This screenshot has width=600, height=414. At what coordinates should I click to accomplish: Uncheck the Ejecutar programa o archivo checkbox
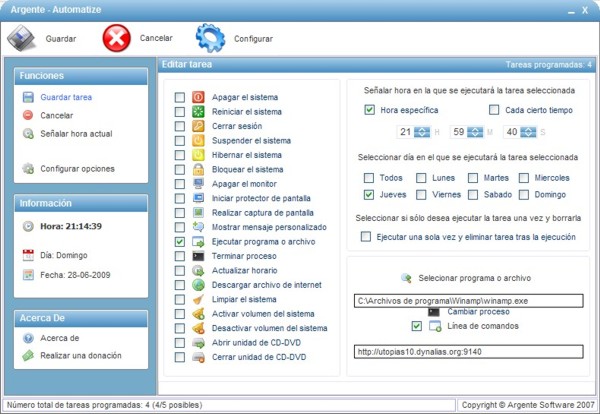click(x=179, y=241)
